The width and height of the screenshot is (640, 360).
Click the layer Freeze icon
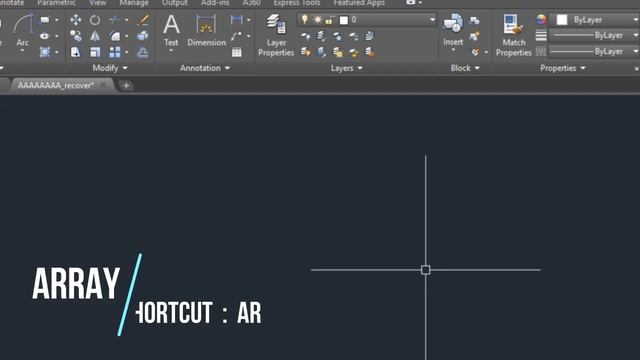pos(337,36)
